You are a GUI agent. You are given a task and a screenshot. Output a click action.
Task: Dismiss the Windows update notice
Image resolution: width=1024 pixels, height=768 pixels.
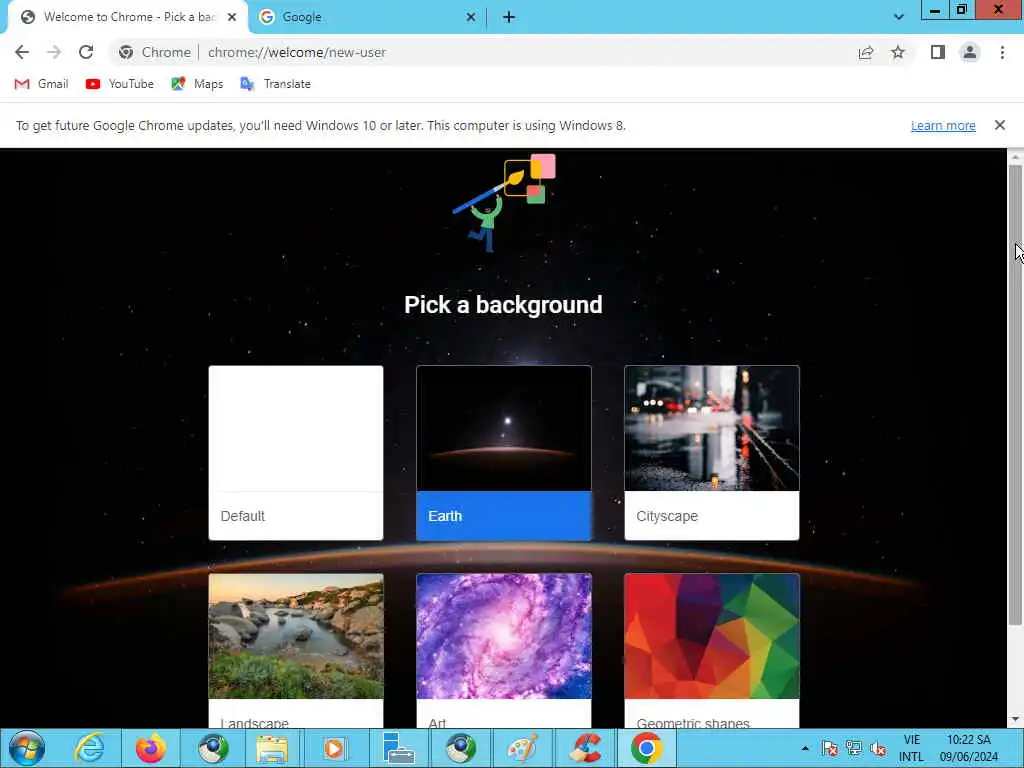1000,125
